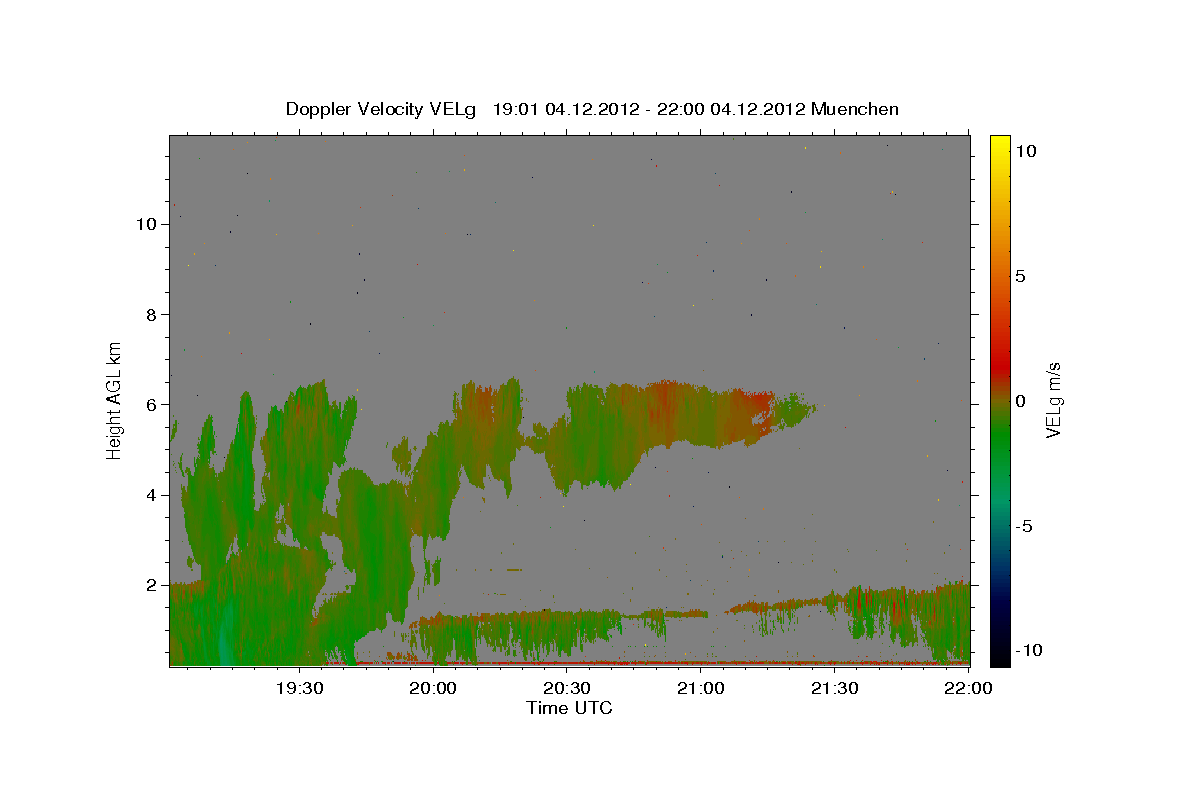This screenshot has width=1200, height=800.
Task: Click the plot title 'Doppler Velocity VELg'
Action: [x=382, y=109]
